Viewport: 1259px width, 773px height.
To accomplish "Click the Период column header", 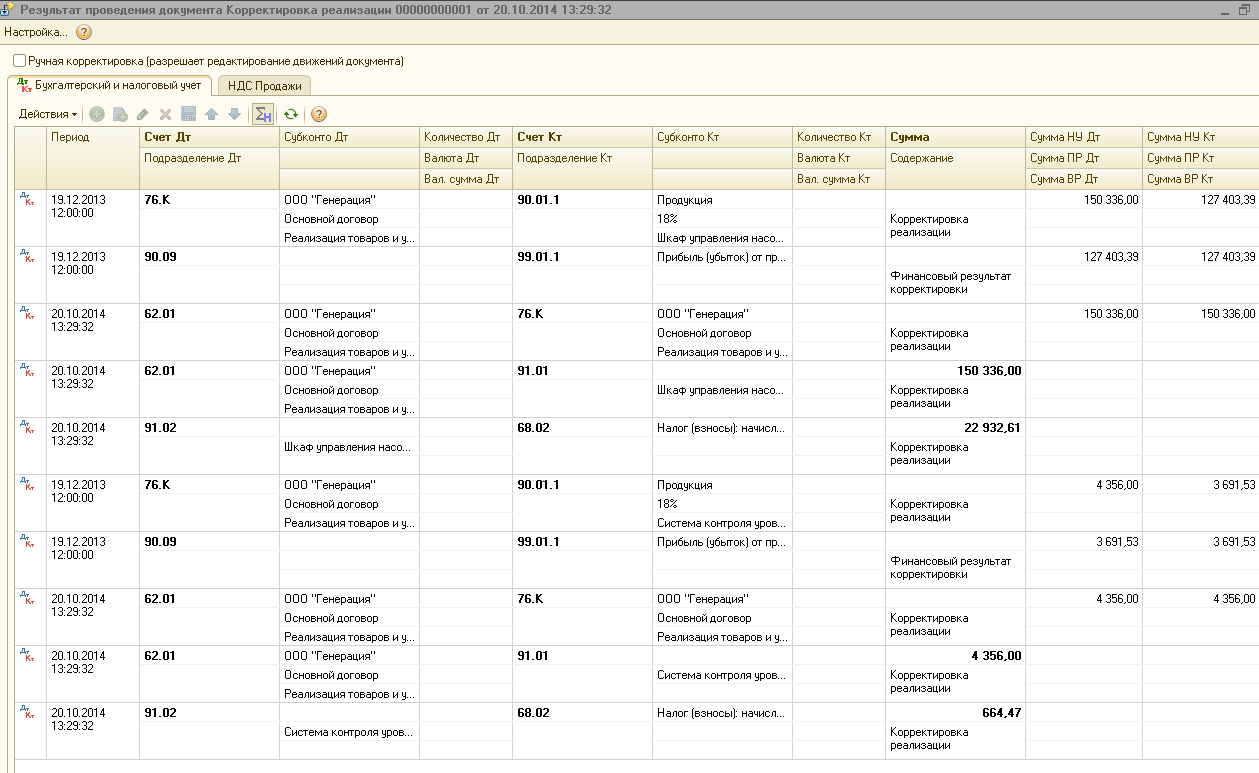I will (70, 137).
